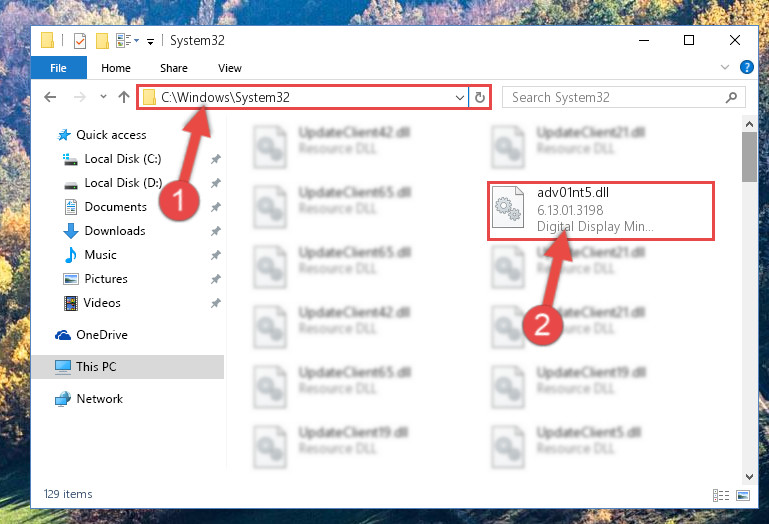This screenshot has width=769, height=524.
Task: Click the OneDrive cloud icon
Action: (x=63, y=335)
